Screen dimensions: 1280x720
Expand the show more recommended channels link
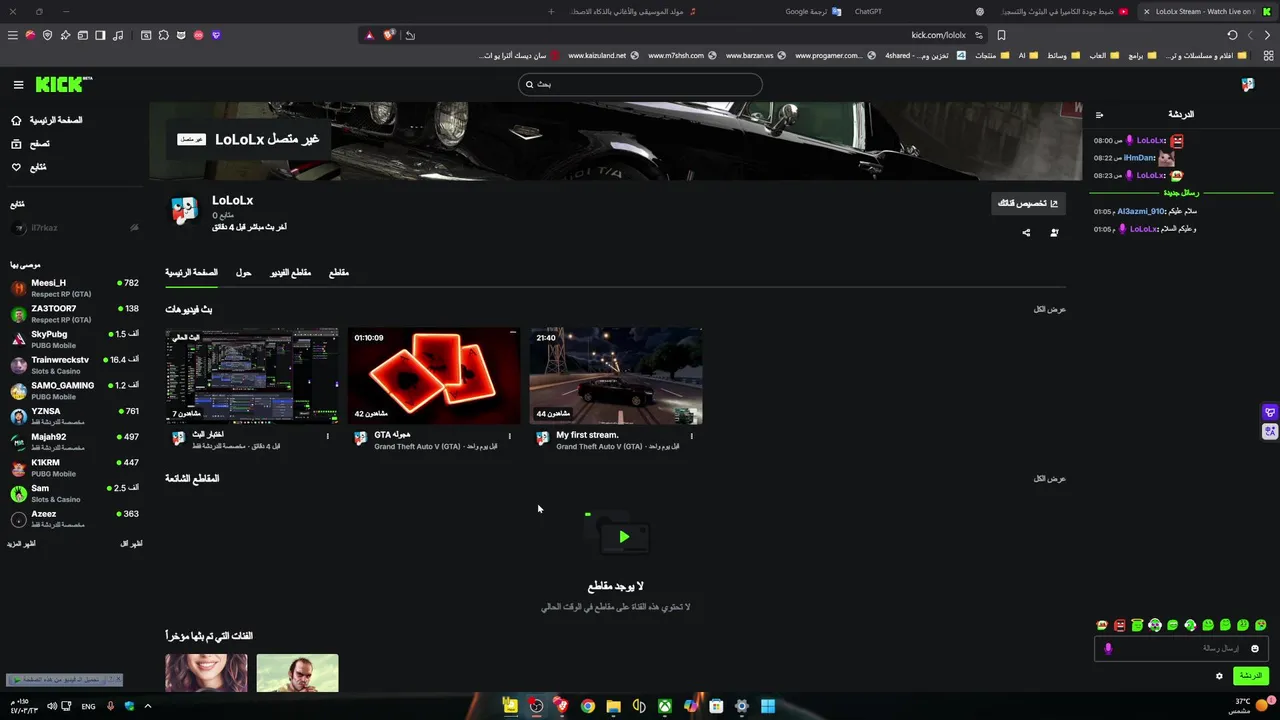coord(21,544)
